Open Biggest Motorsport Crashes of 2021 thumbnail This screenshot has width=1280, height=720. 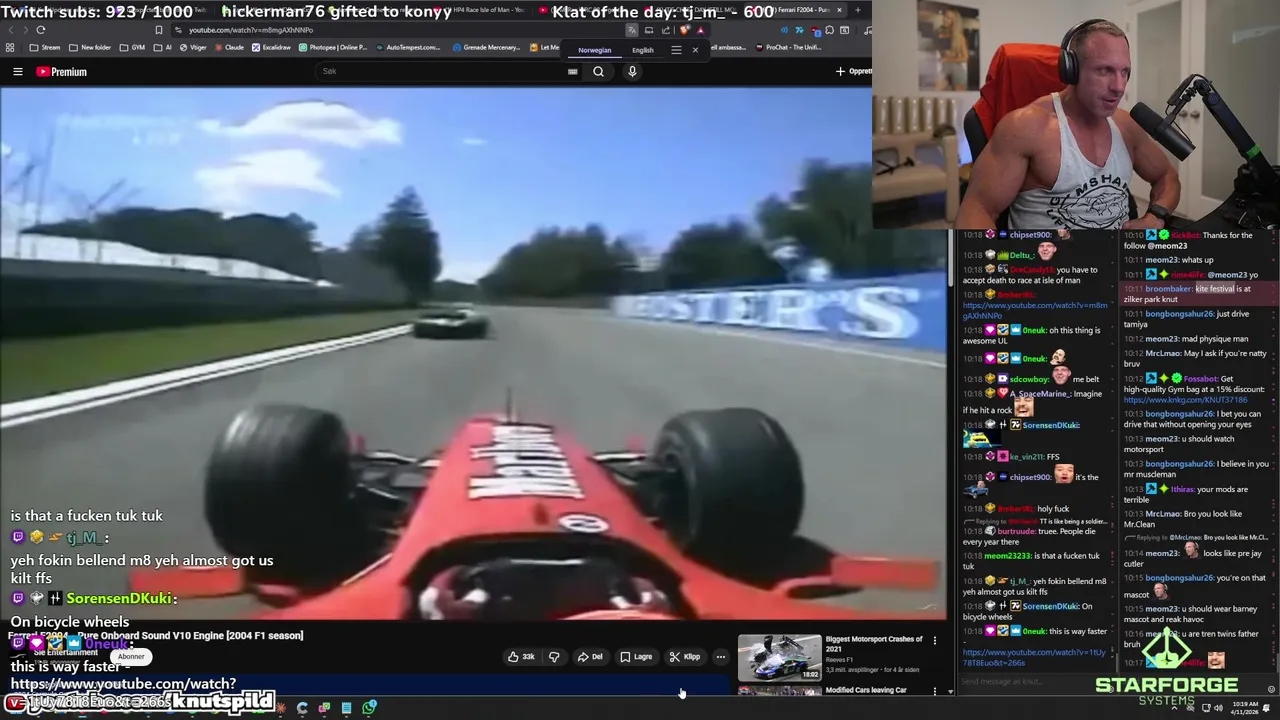779,657
